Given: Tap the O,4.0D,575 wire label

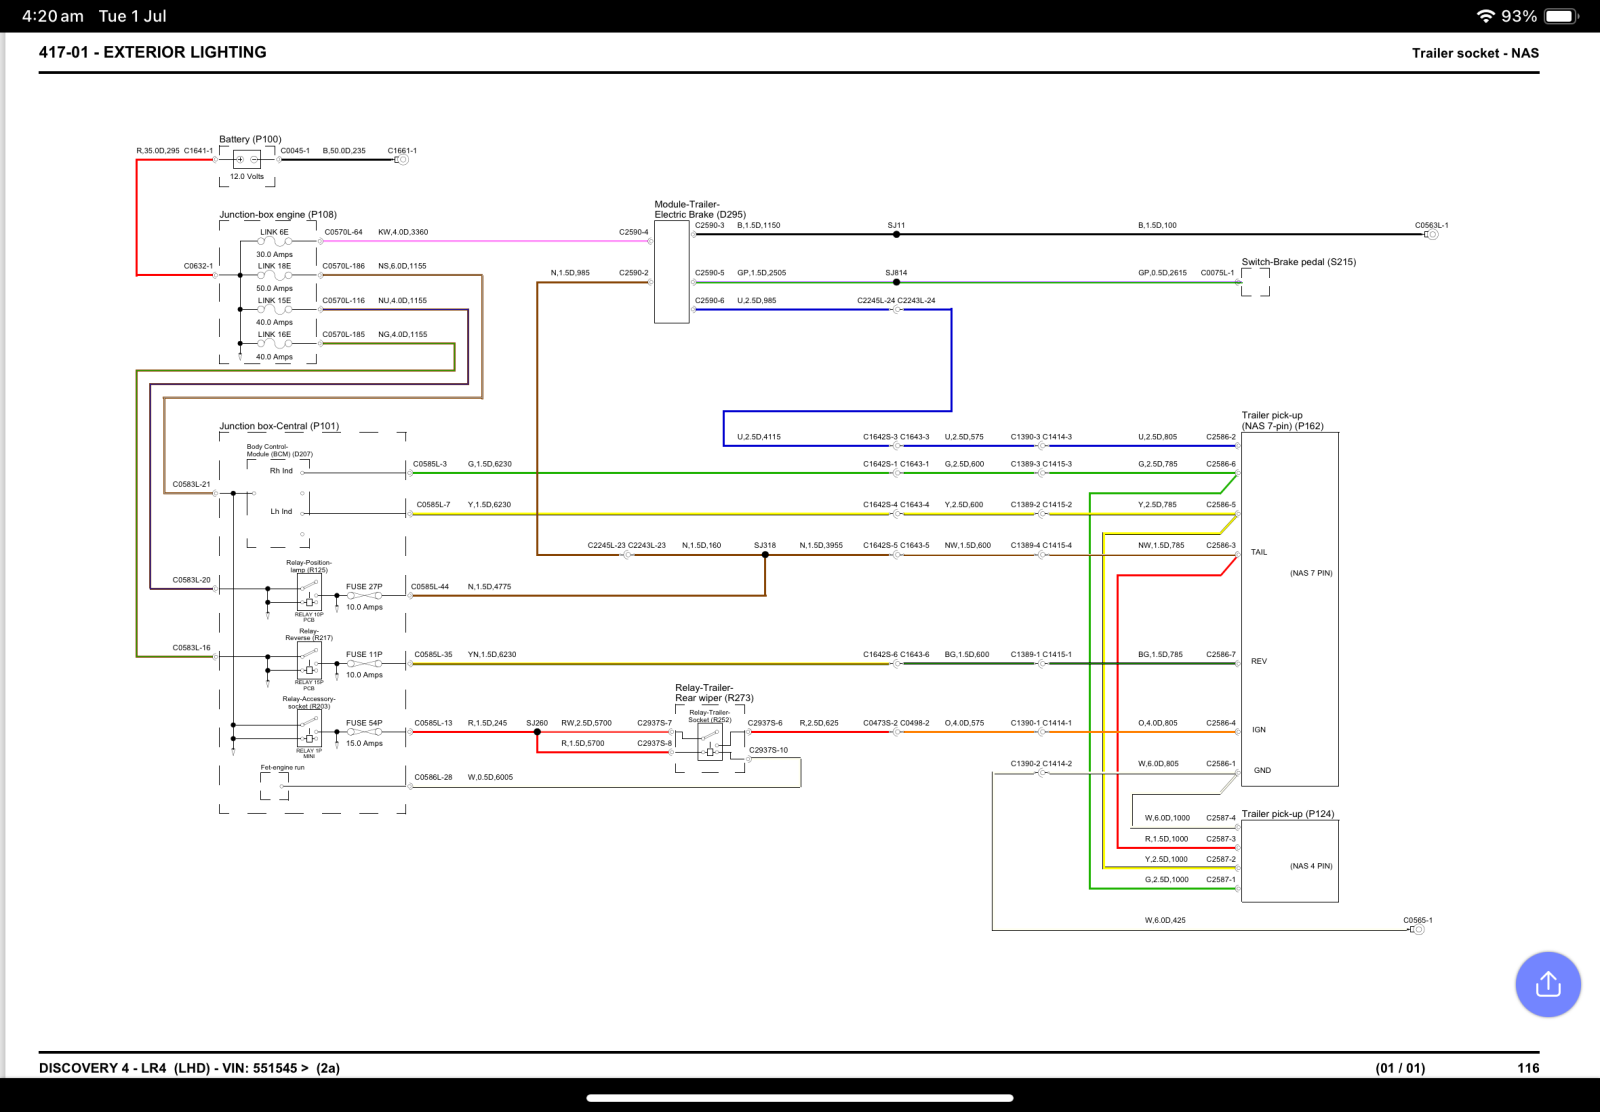Looking at the screenshot, I should coord(964,723).
